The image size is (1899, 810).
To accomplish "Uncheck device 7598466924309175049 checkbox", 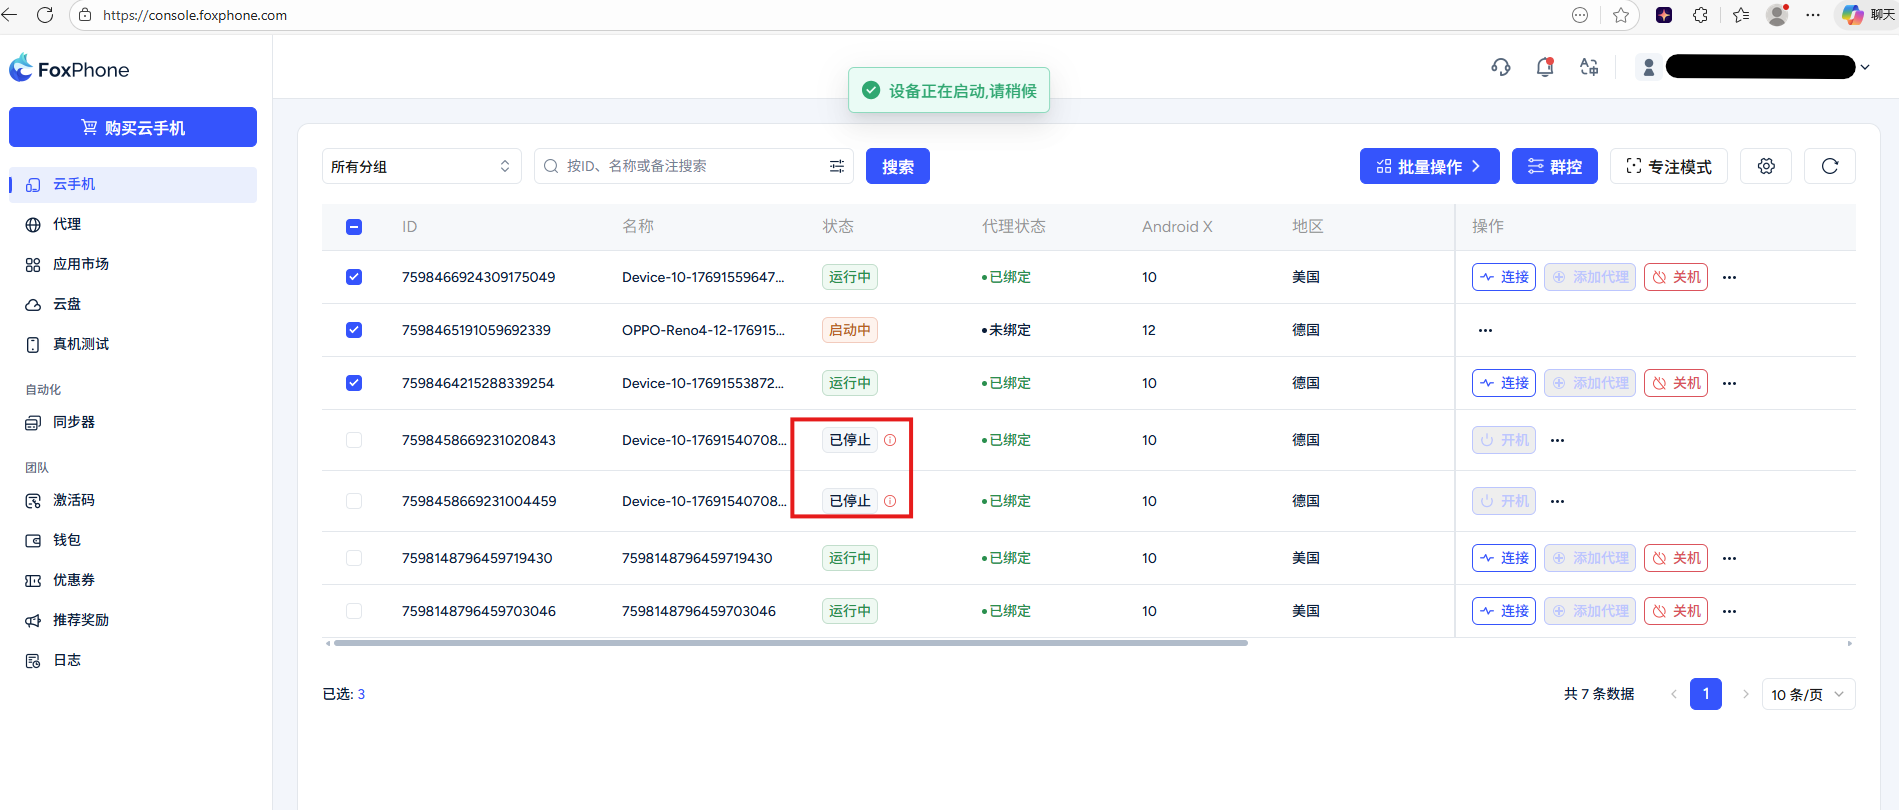I will 354,277.
